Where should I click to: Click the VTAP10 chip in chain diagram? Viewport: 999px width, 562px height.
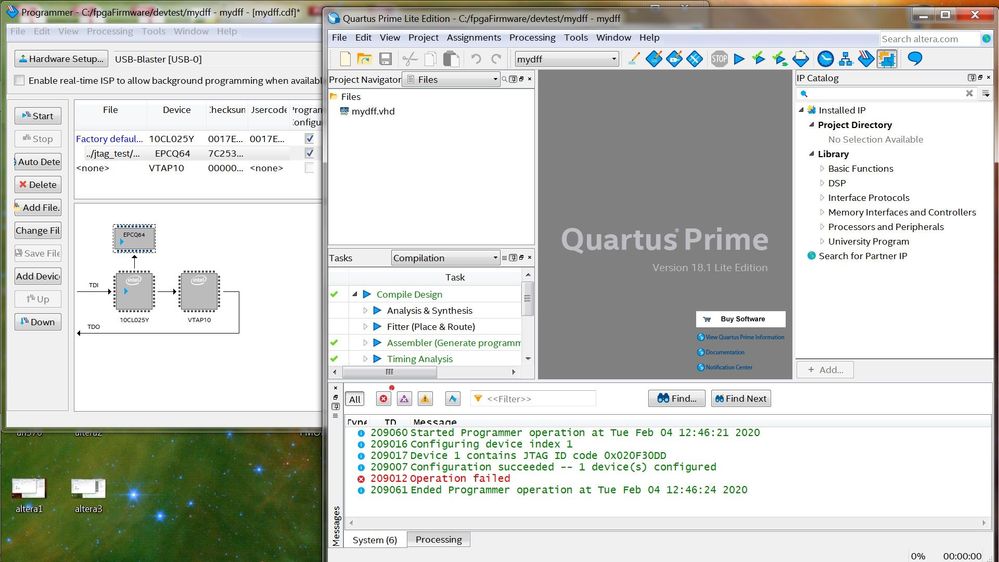199,291
